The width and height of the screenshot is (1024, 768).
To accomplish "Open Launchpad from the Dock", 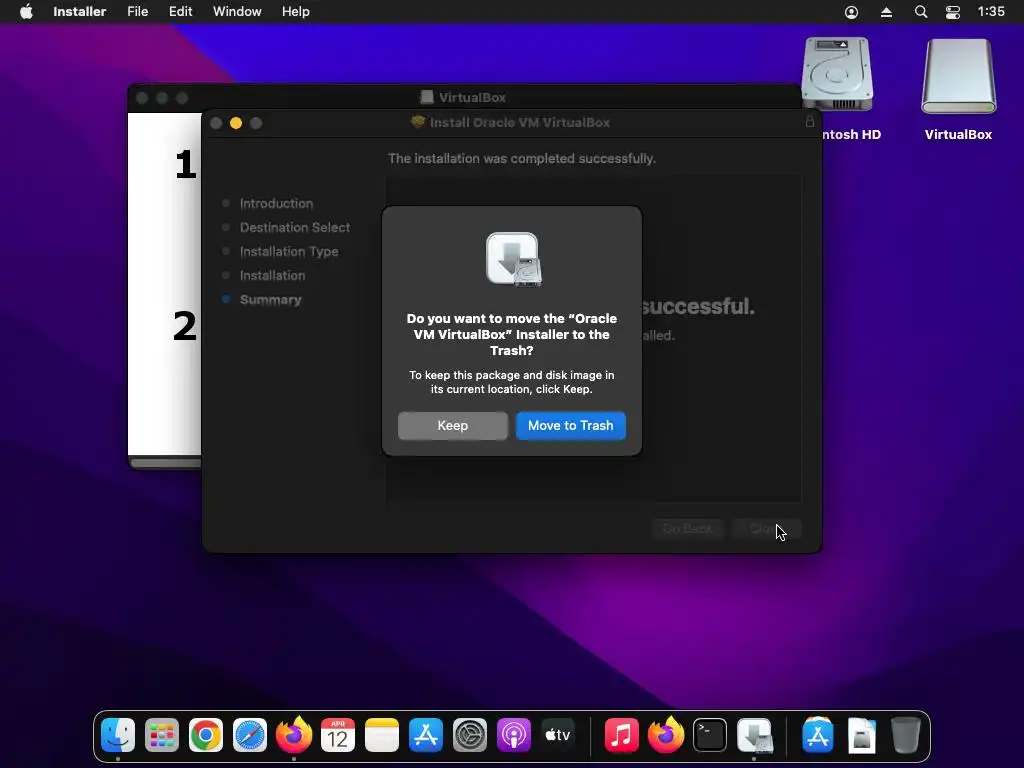I will click(x=162, y=735).
